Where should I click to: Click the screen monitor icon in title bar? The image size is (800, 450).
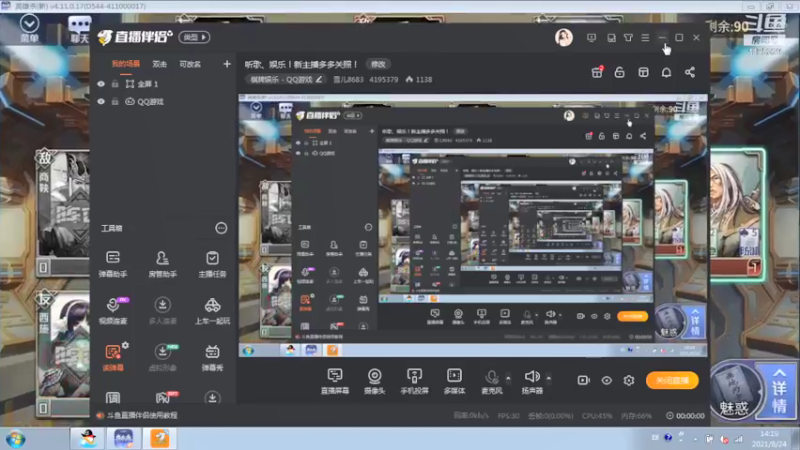pos(591,37)
